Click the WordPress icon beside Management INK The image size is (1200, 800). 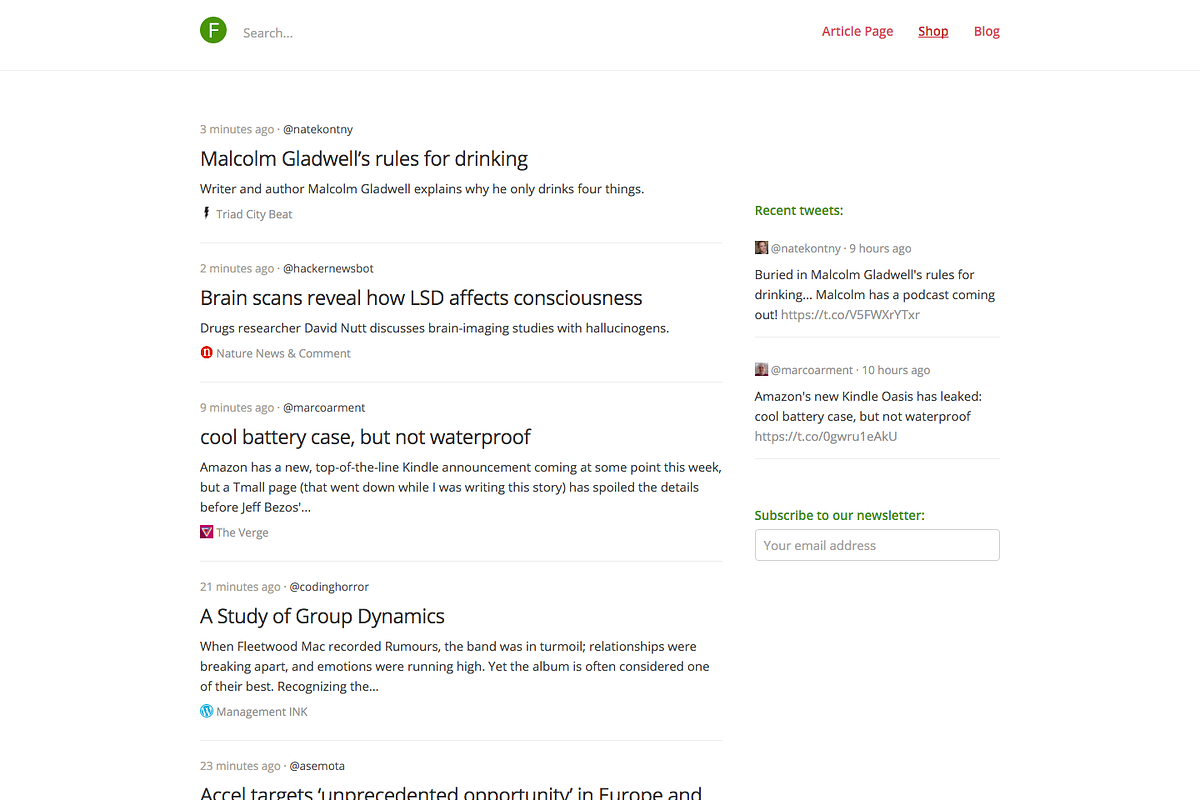click(x=206, y=711)
